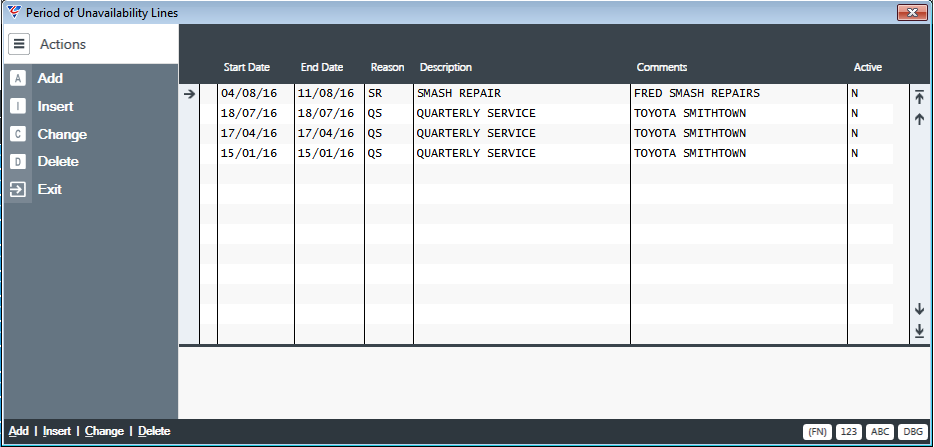The width and height of the screenshot is (934, 447).
Task: Click the 'I' key icon for Insert
Action: pyautogui.click(x=18, y=106)
